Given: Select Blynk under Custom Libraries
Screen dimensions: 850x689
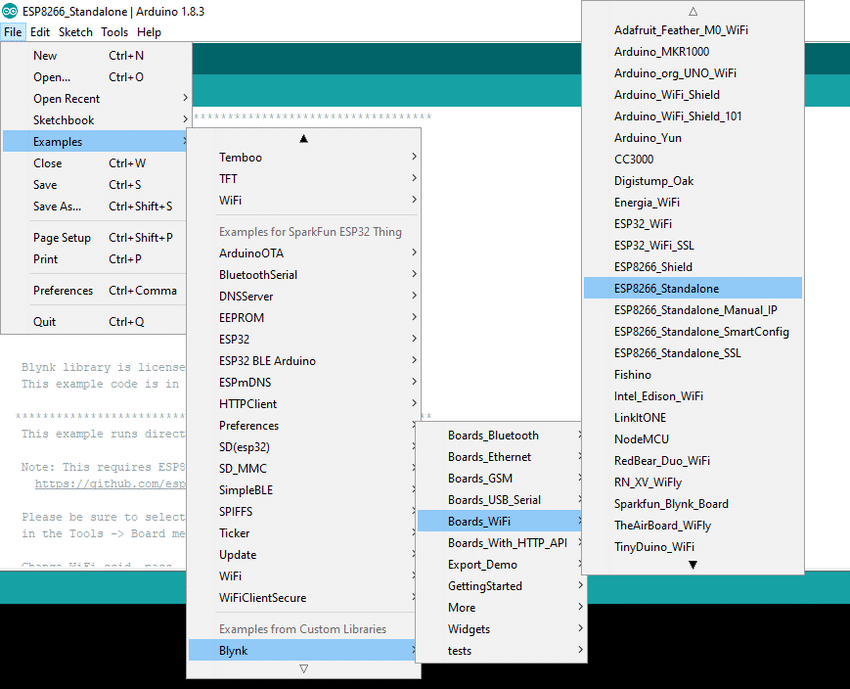Looking at the screenshot, I should tap(302, 651).
